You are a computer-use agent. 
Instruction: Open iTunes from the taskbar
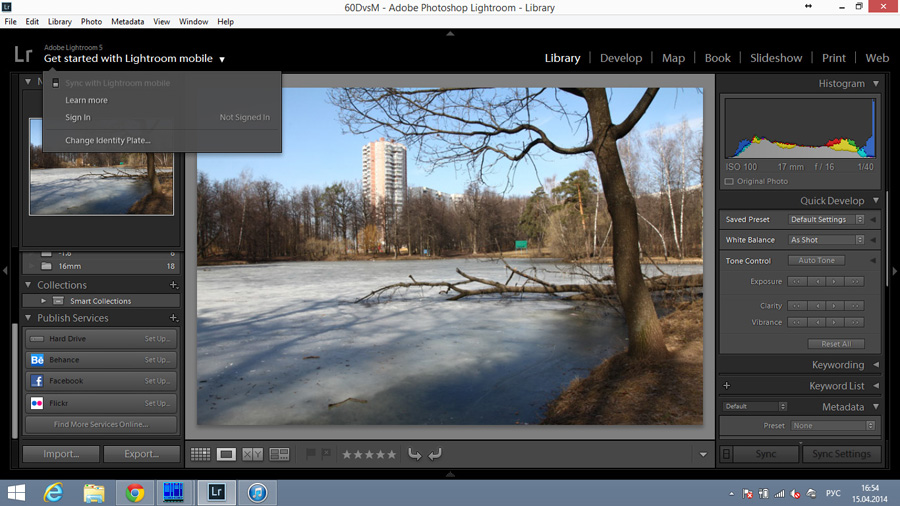[x=257, y=492]
